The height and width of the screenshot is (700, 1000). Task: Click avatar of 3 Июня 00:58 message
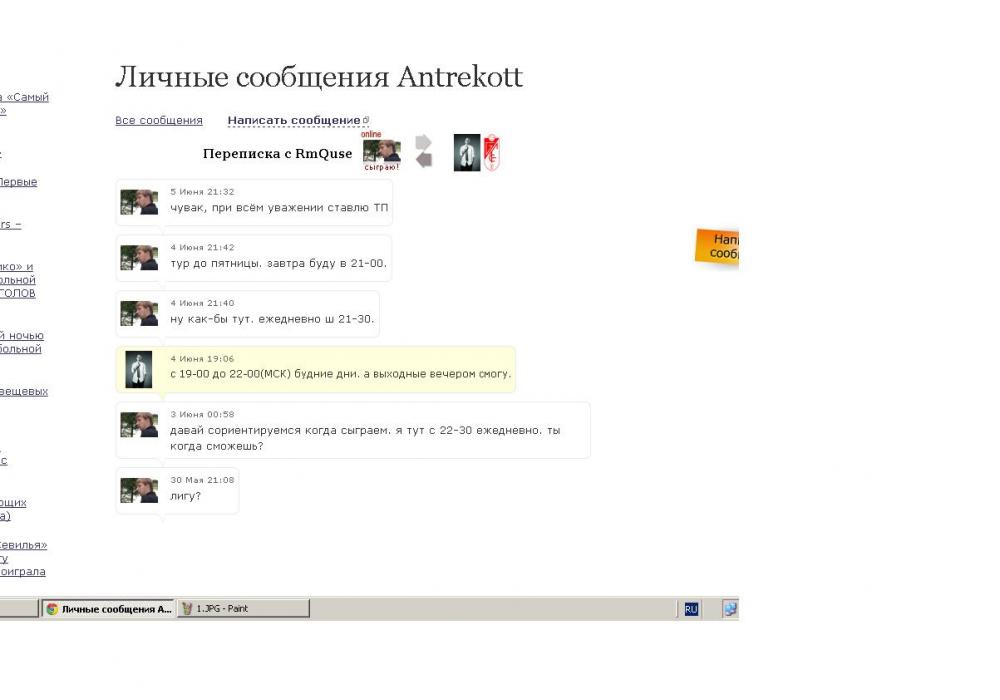(x=139, y=425)
